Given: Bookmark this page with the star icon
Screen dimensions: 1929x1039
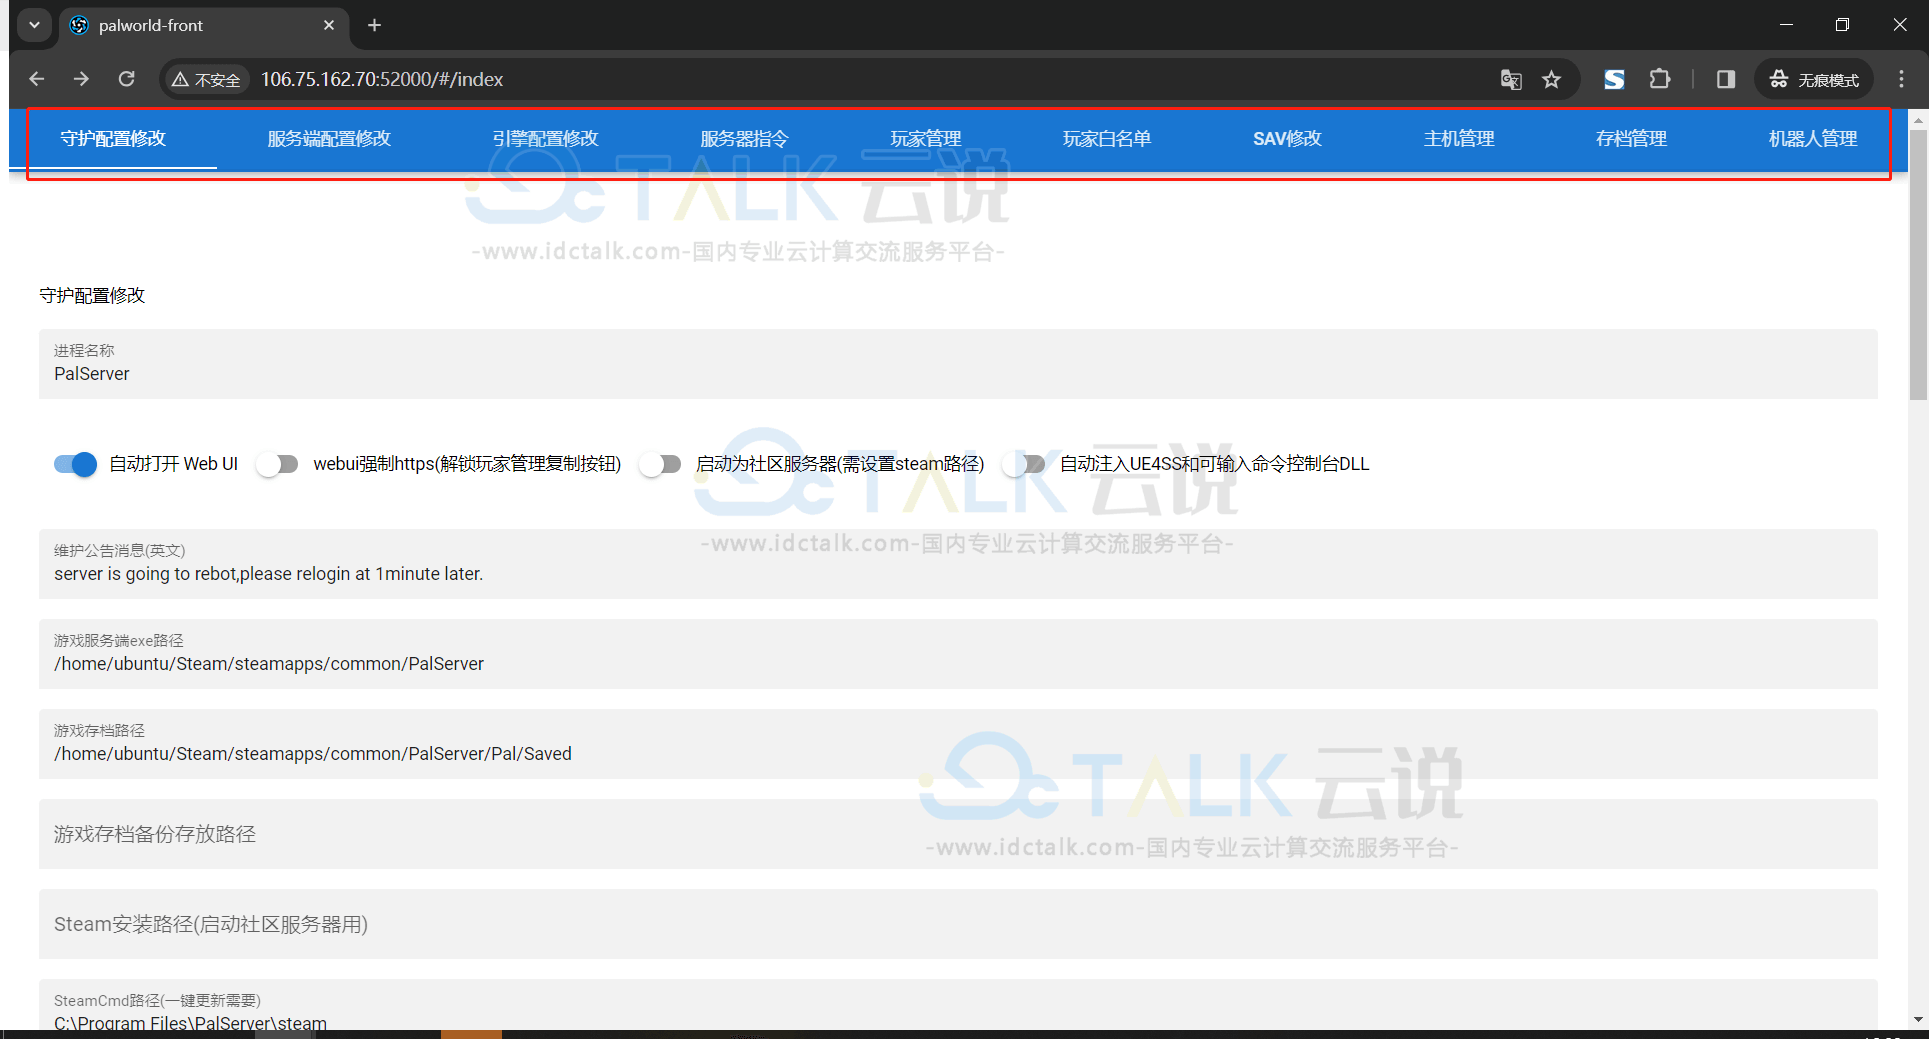Looking at the screenshot, I should tap(1551, 80).
